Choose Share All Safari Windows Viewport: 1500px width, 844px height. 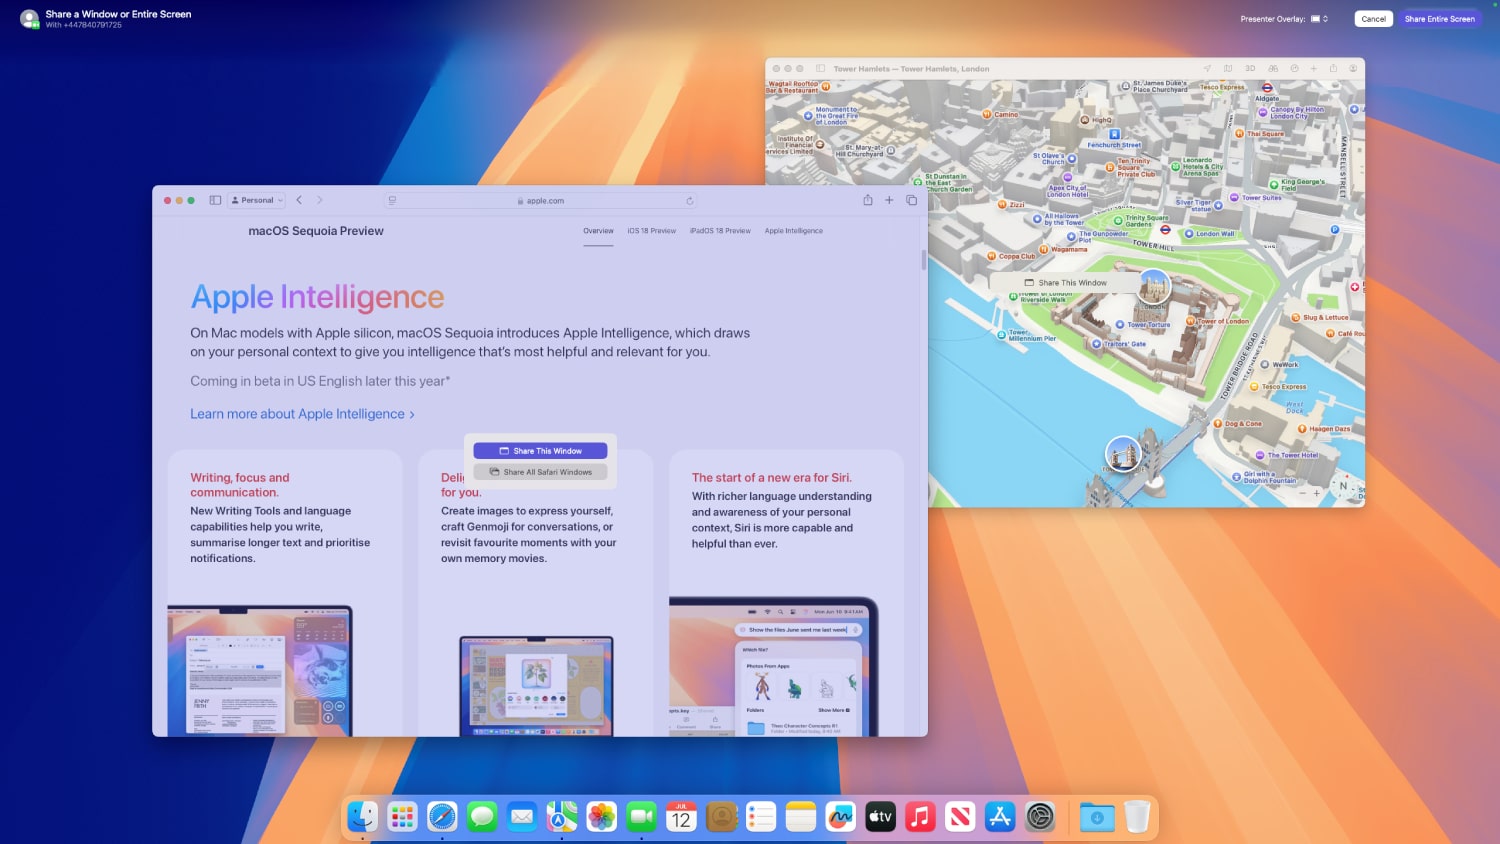540,472
